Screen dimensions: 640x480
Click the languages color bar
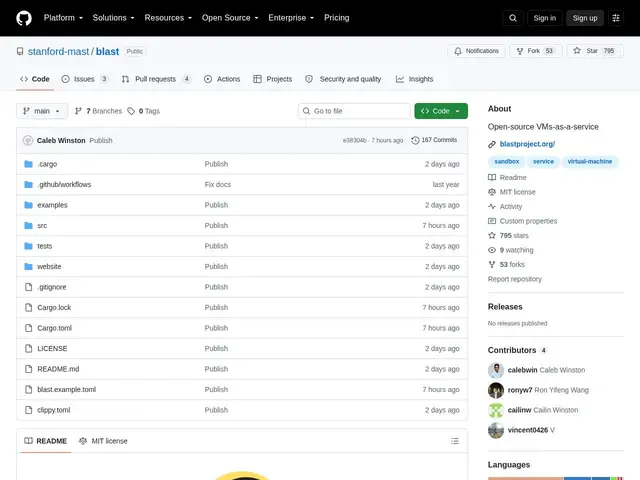[x=556, y=478]
